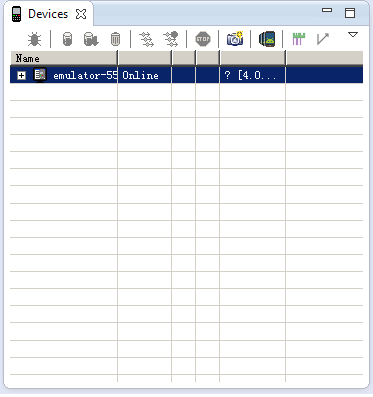This screenshot has width=373, height=397.
Task: Click the Dump HPROF file icon
Action: point(91,39)
